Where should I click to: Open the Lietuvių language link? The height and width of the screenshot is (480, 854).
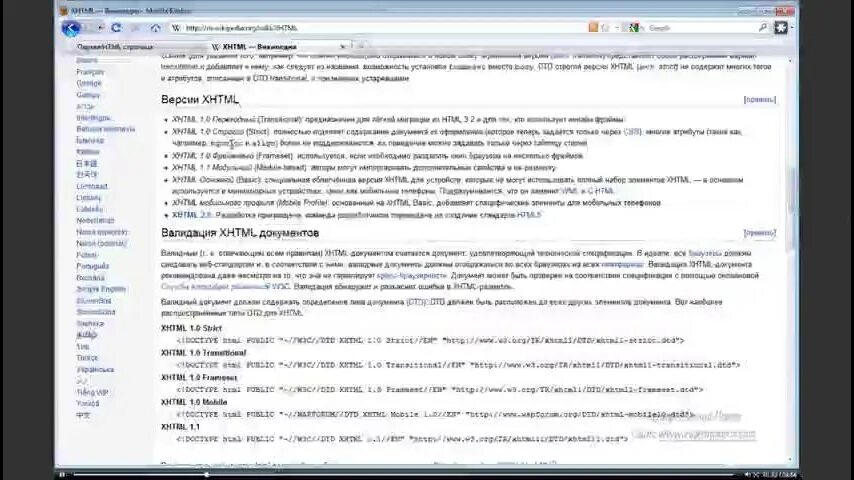click(x=89, y=198)
